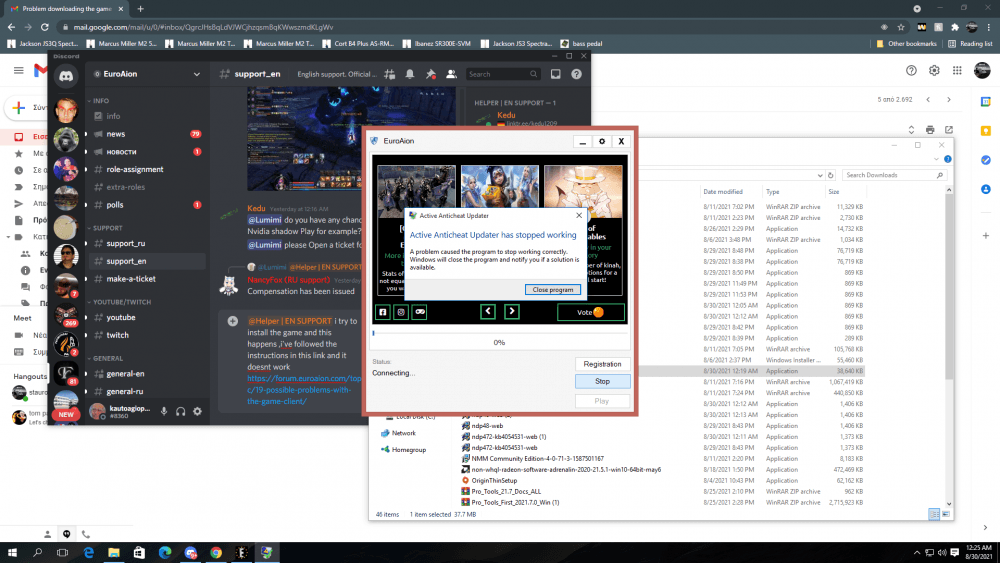
Task: Show next launcher news slide
Action: pyautogui.click(x=512, y=312)
